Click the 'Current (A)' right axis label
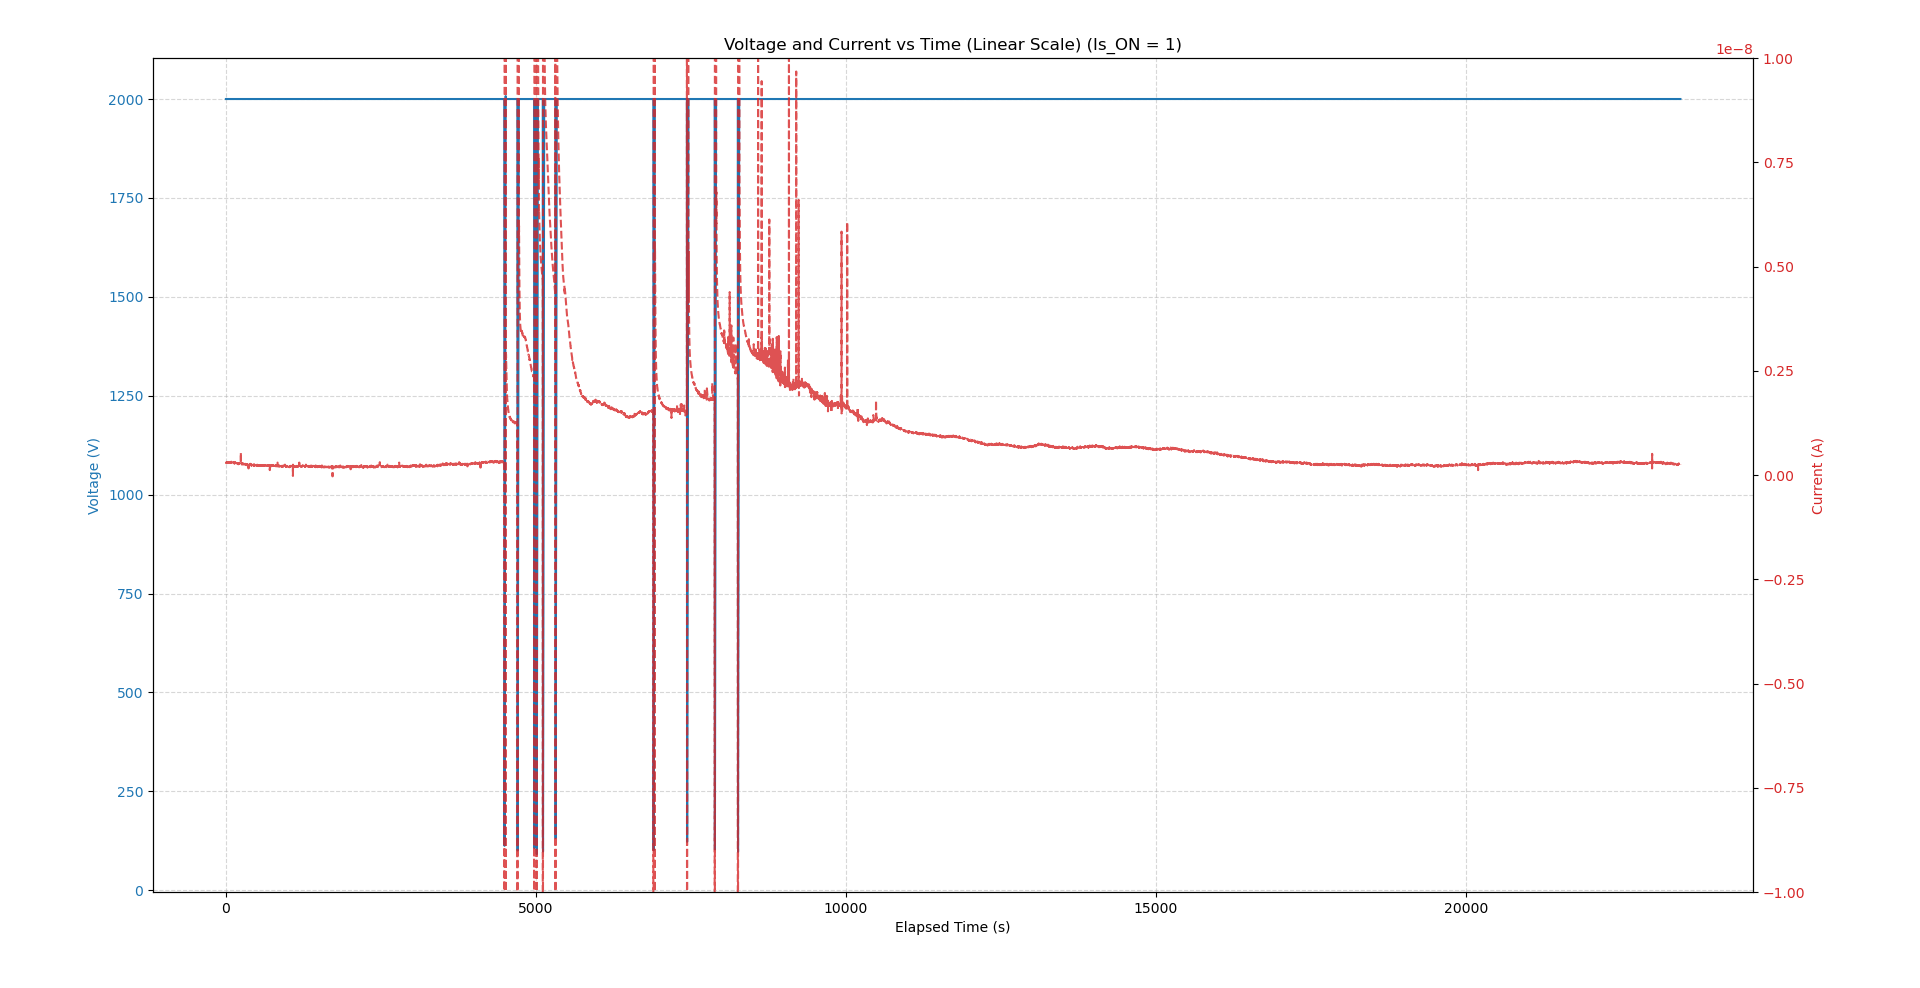1920x988 pixels. (1817, 476)
